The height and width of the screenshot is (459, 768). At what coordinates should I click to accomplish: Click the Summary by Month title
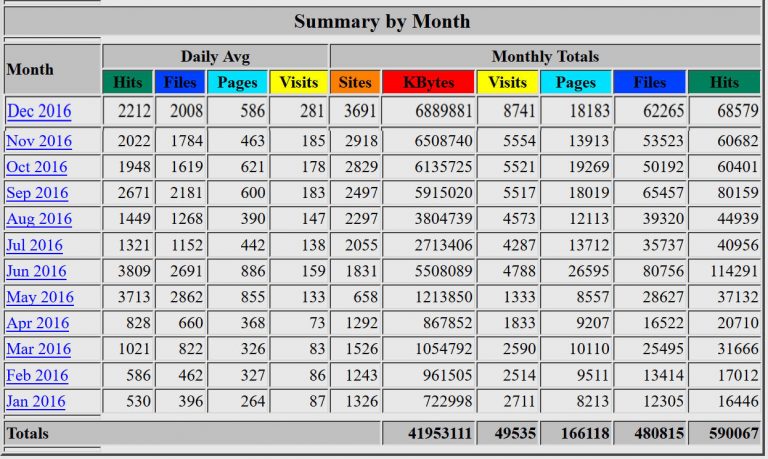click(x=382, y=21)
